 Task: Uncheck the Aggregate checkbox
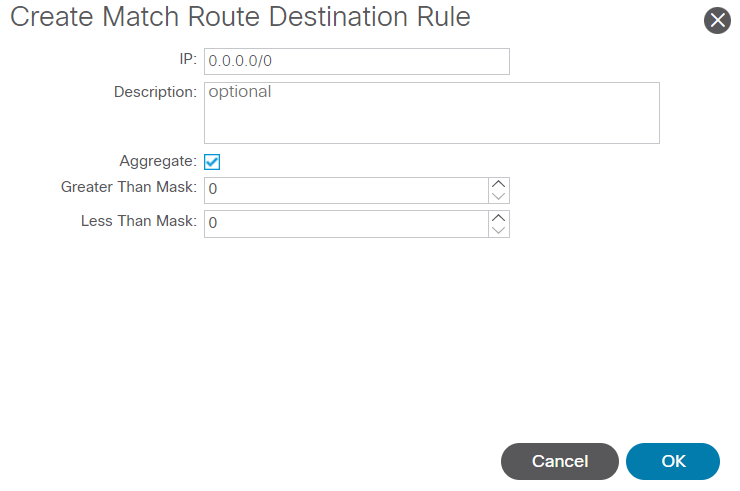coord(212,161)
